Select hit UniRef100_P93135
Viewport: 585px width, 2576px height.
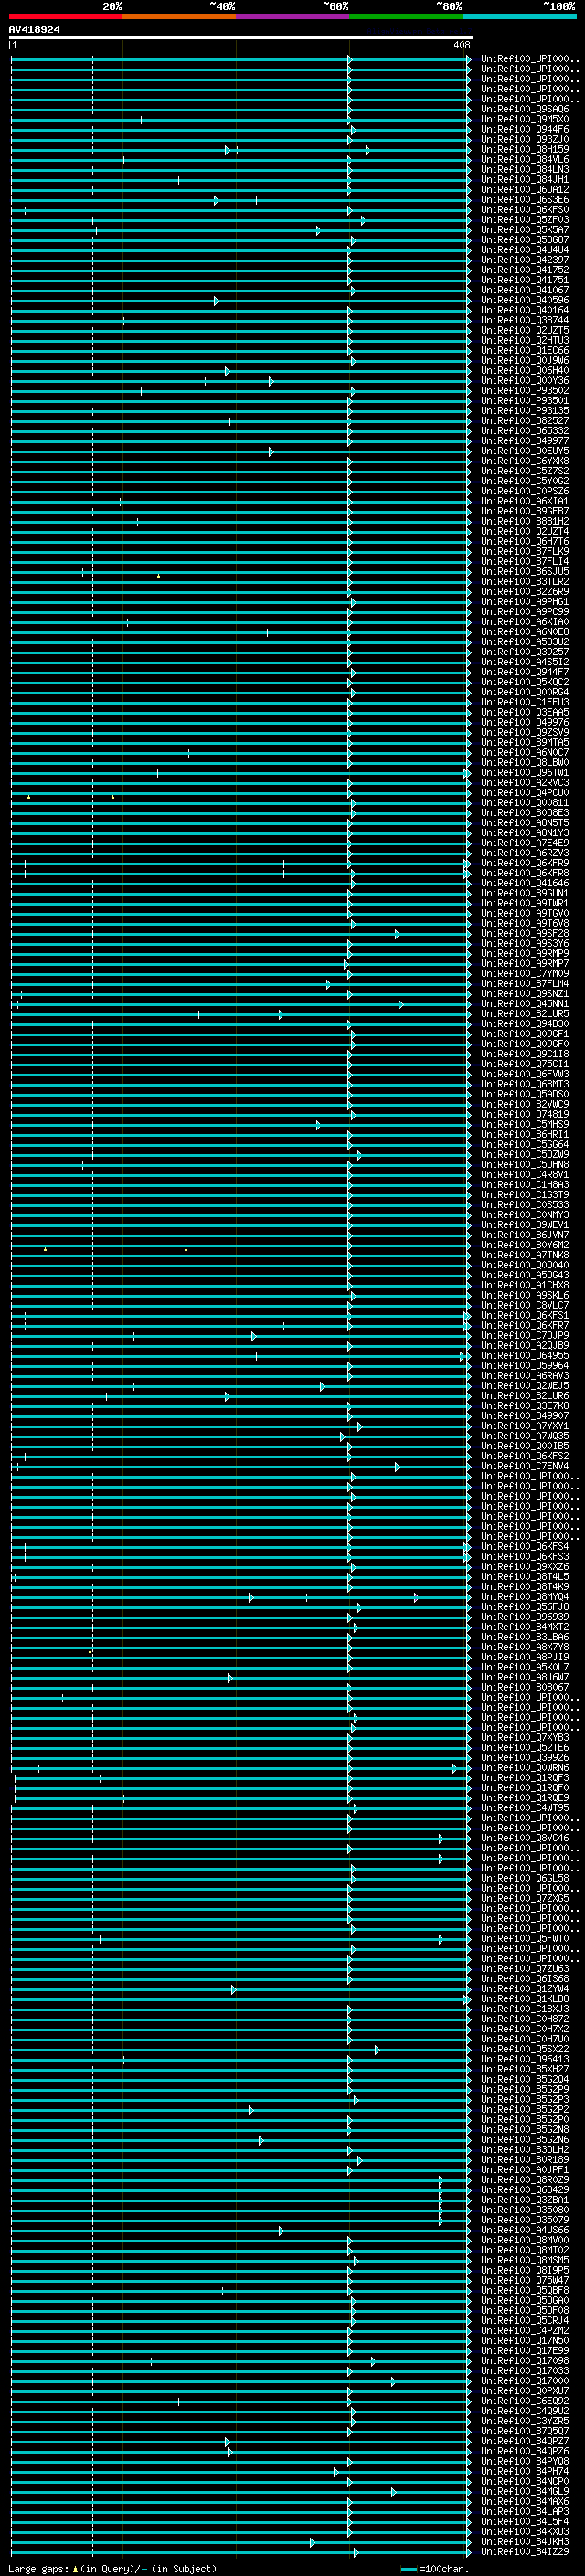[525, 411]
